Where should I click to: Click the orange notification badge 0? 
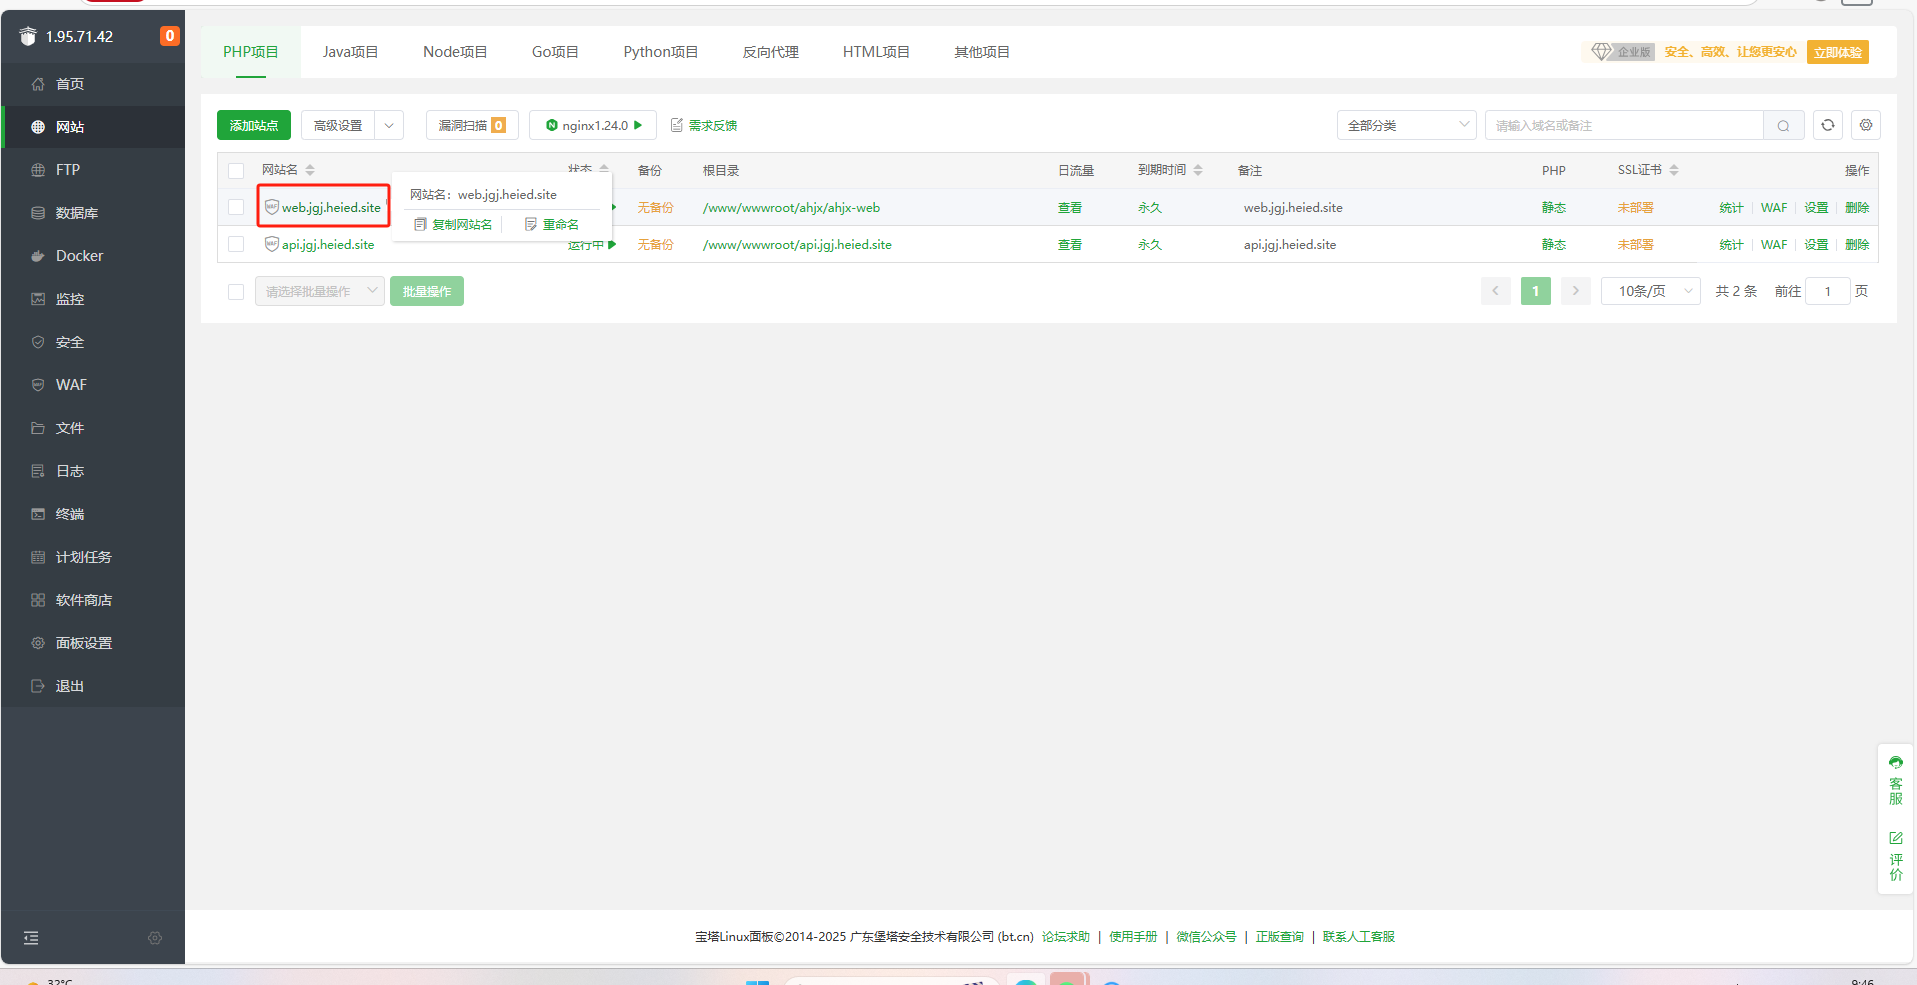pos(170,36)
